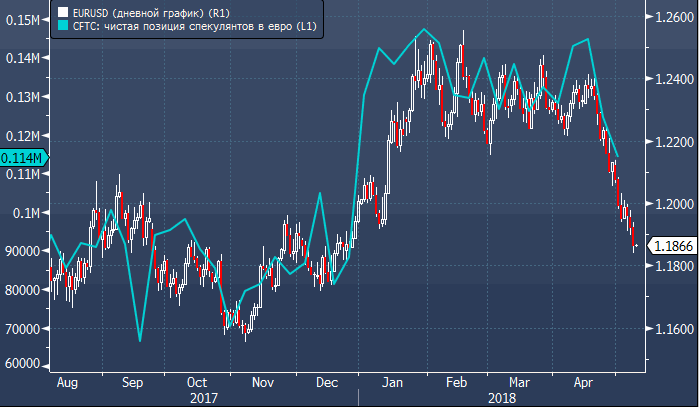This screenshot has width=699, height=407.
Task: Click the 0.1M left axis label
Action: 25,213
